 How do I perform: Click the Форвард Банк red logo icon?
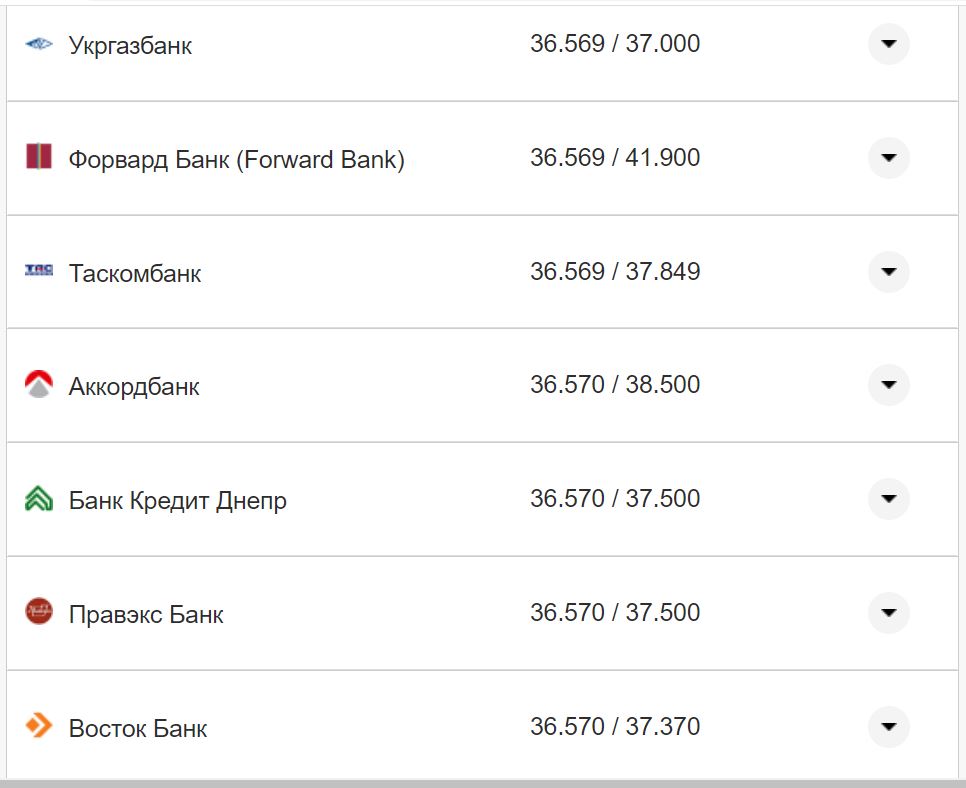(38, 157)
